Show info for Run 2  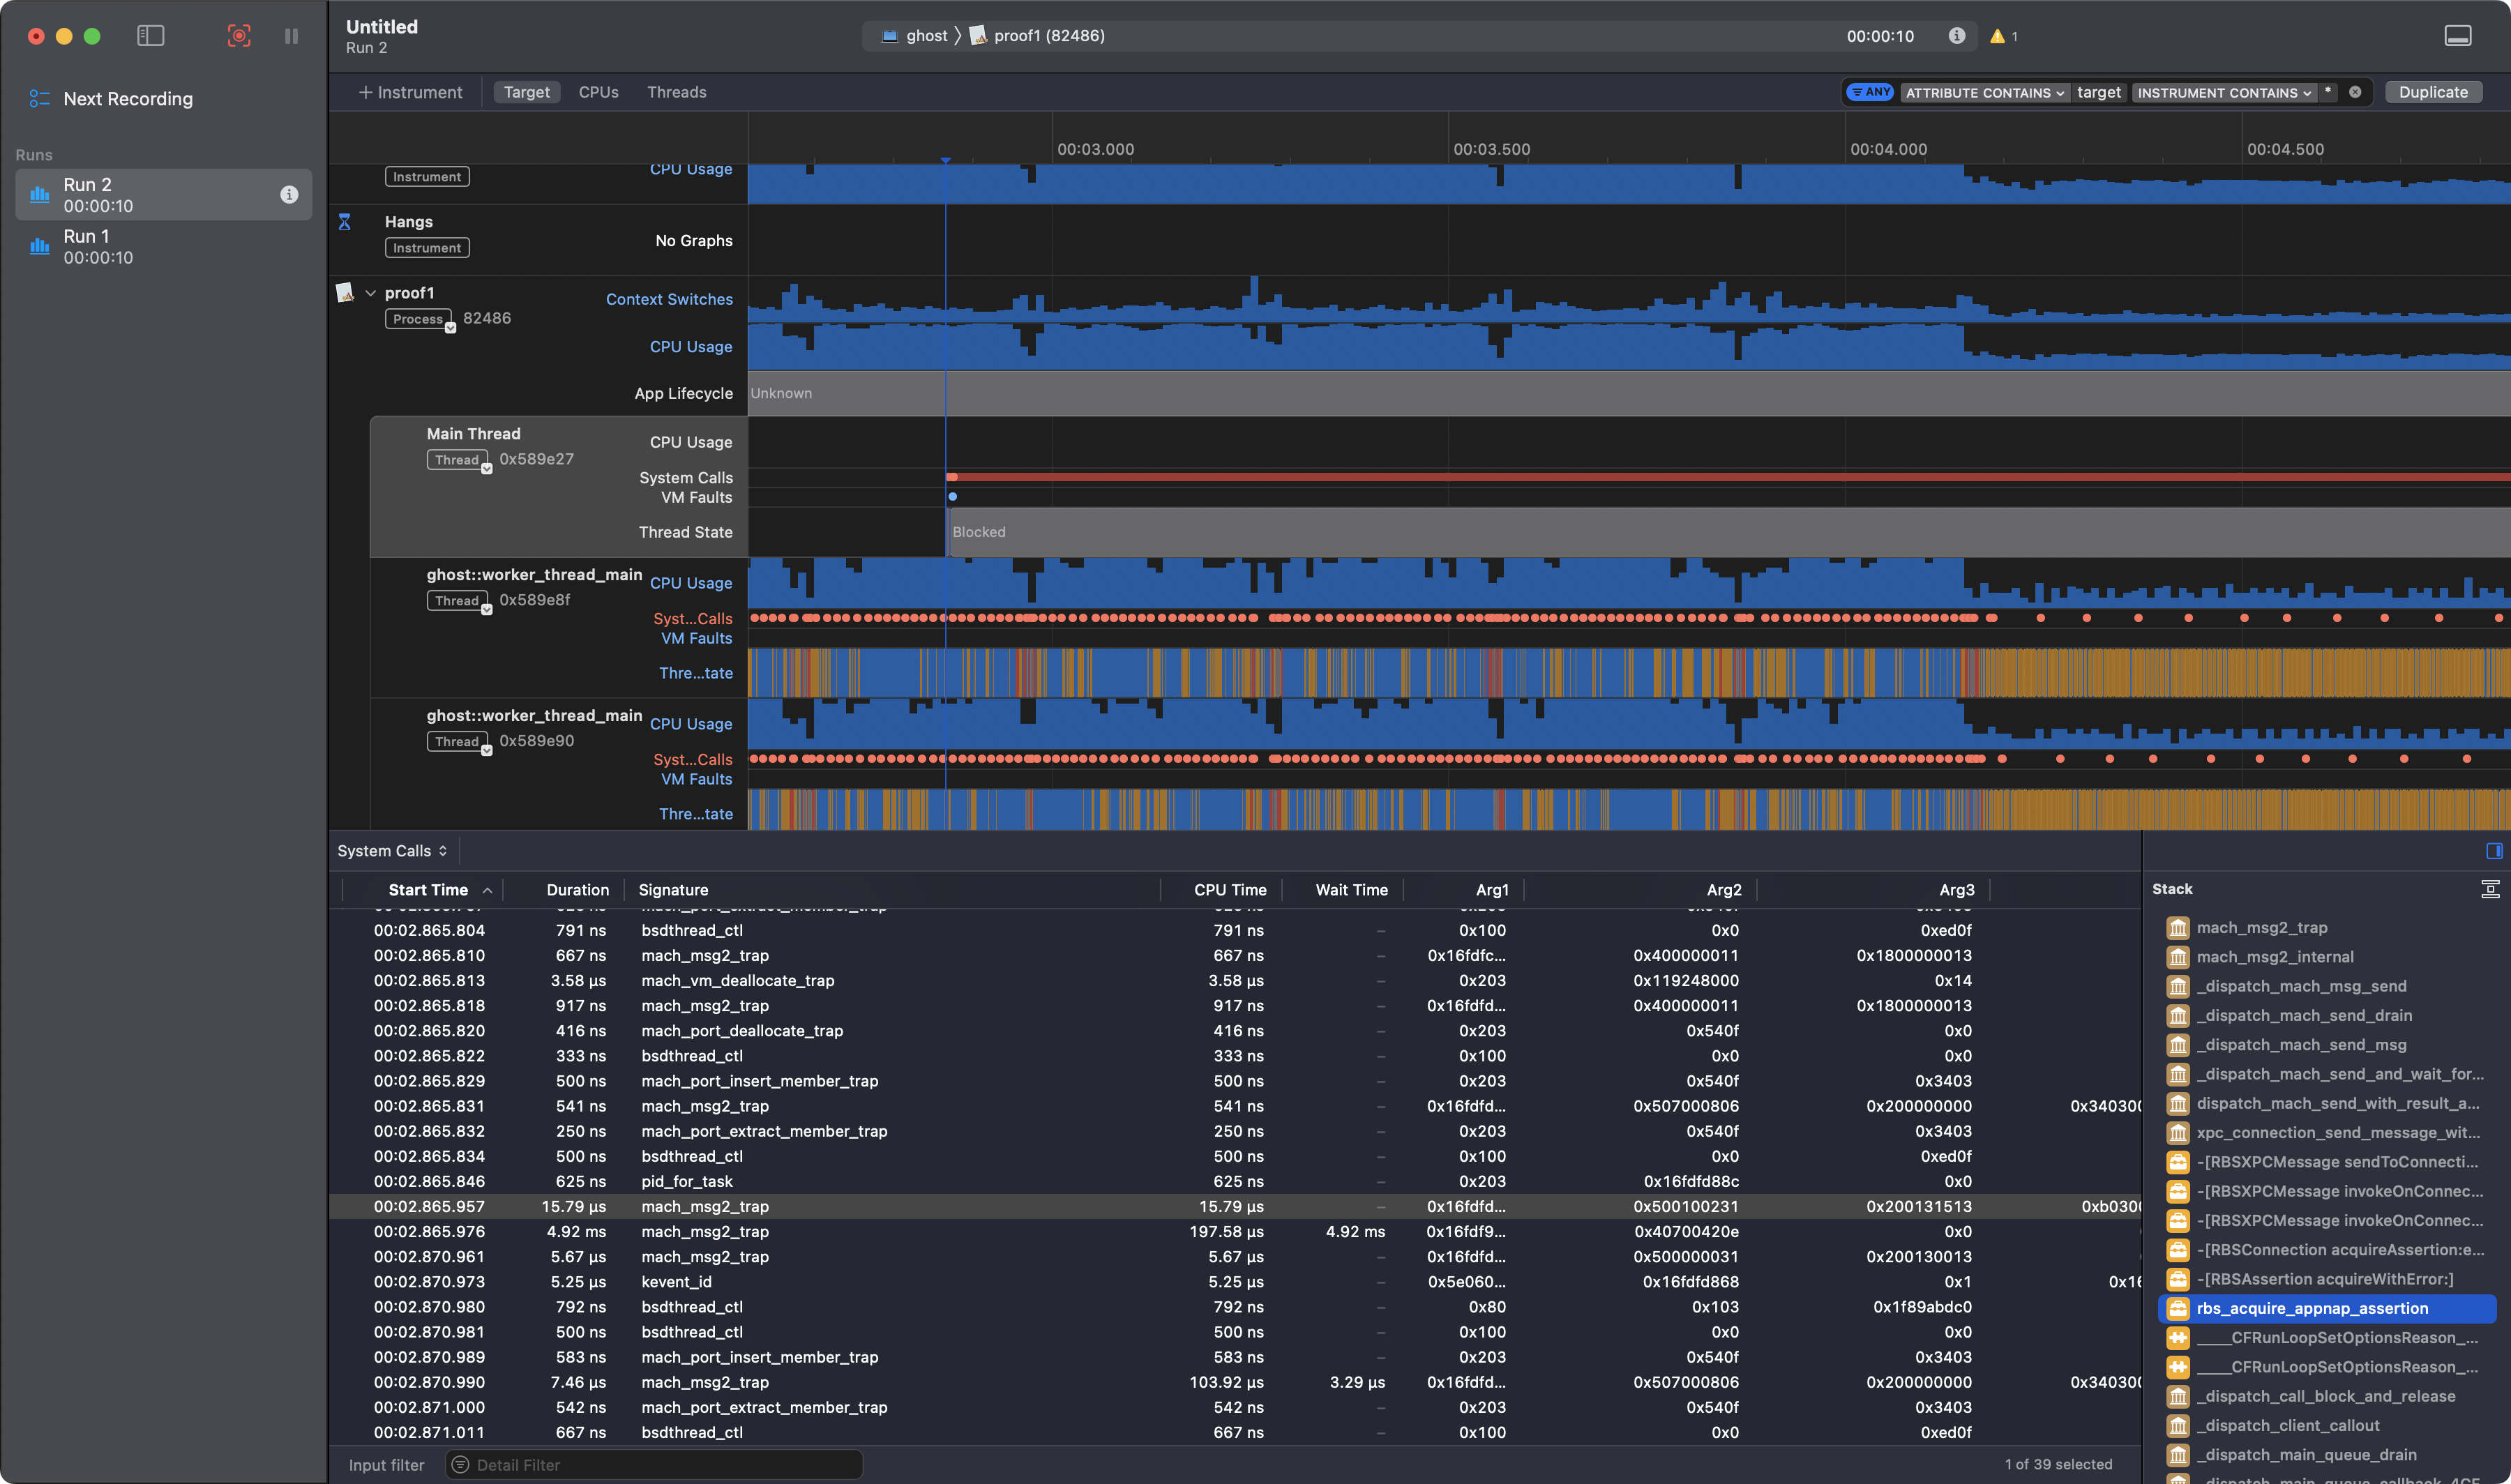click(289, 195)
